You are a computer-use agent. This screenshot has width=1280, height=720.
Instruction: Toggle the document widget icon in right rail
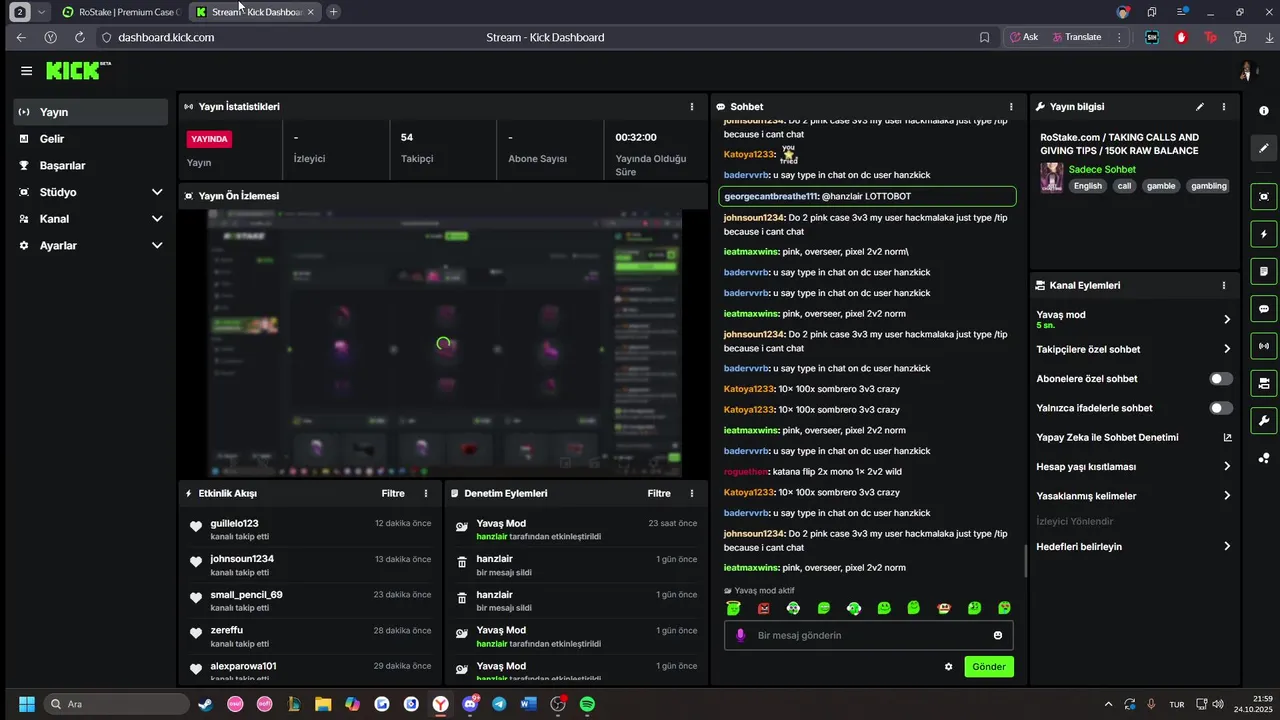tap(1264, 271)
